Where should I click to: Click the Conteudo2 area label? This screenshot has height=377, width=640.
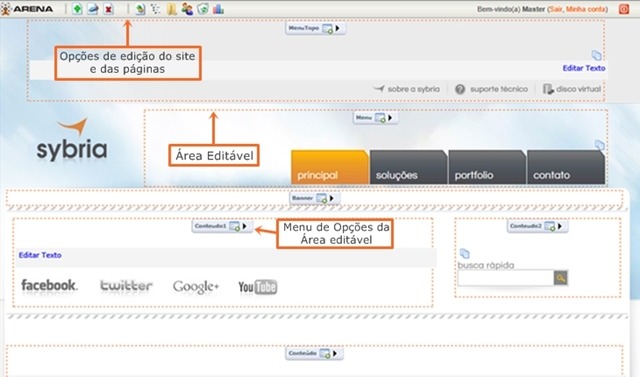[525, 226]
